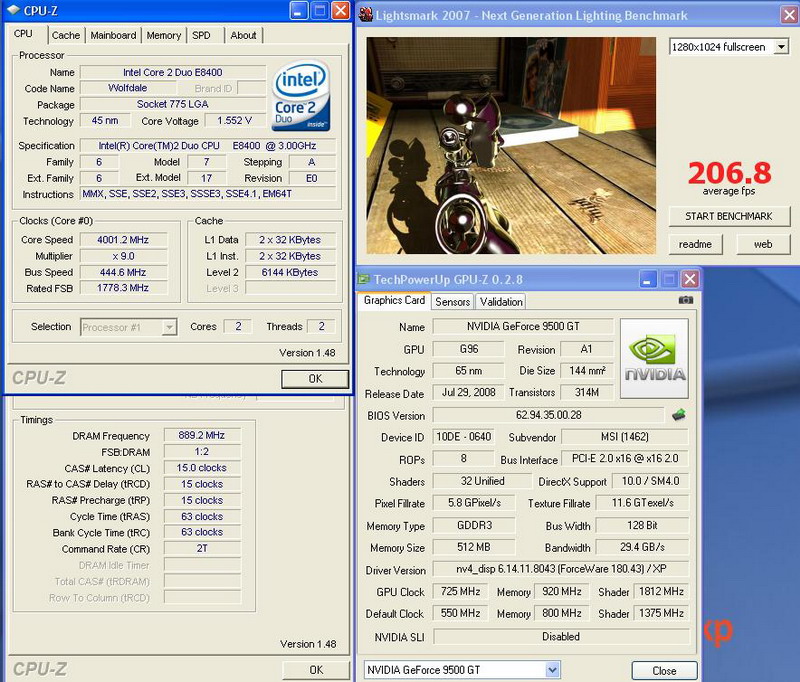Click the Bus Interface field PCI-E 2.0 x16
This screenshot has width=800, height=682.
tap(625, 459)
